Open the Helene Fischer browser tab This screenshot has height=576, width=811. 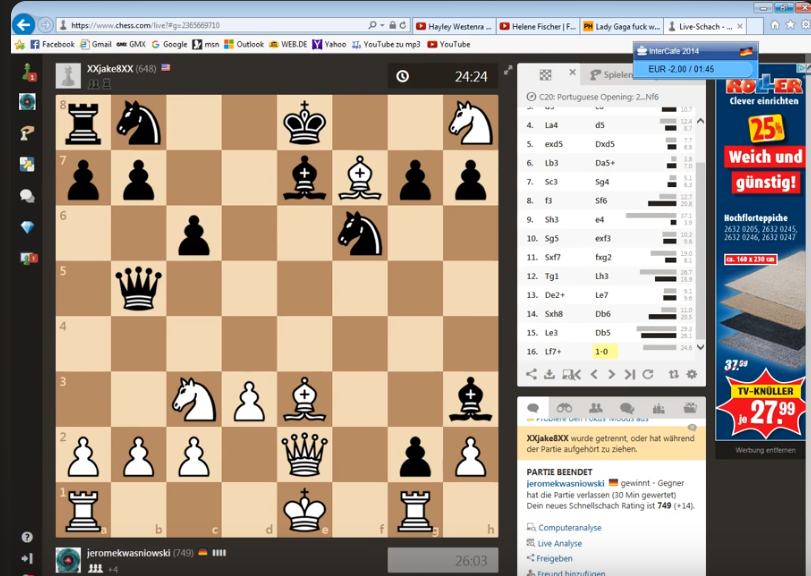tap(538, 26)
